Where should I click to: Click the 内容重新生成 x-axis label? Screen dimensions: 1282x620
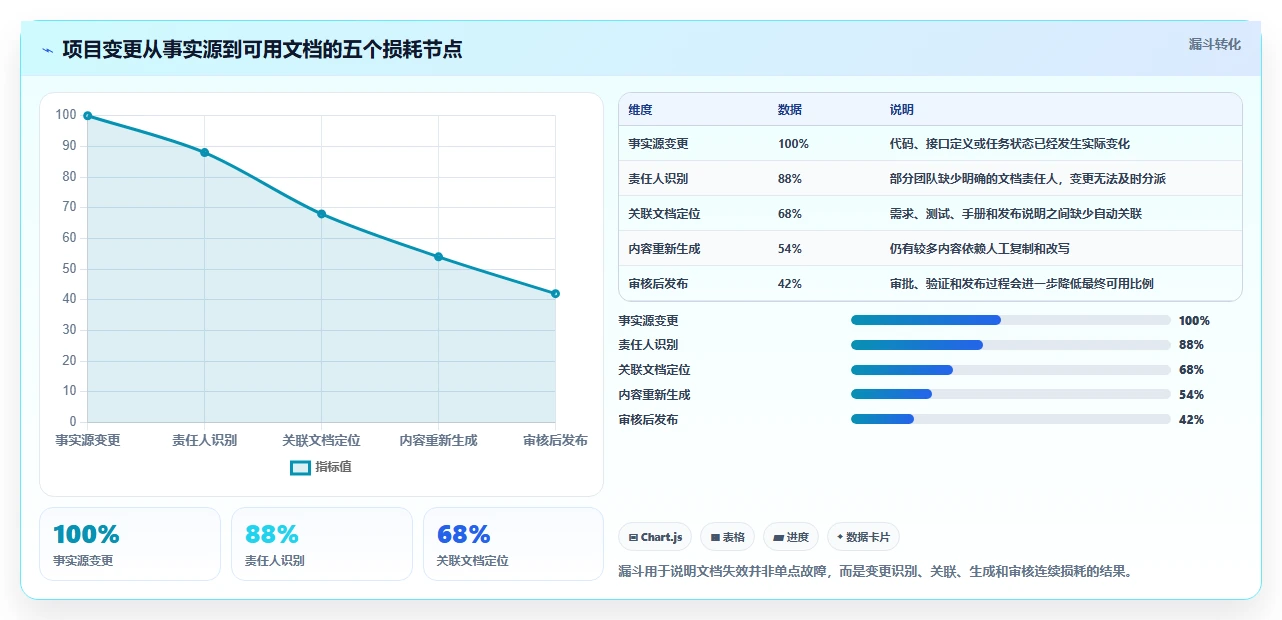pos(438,440)
